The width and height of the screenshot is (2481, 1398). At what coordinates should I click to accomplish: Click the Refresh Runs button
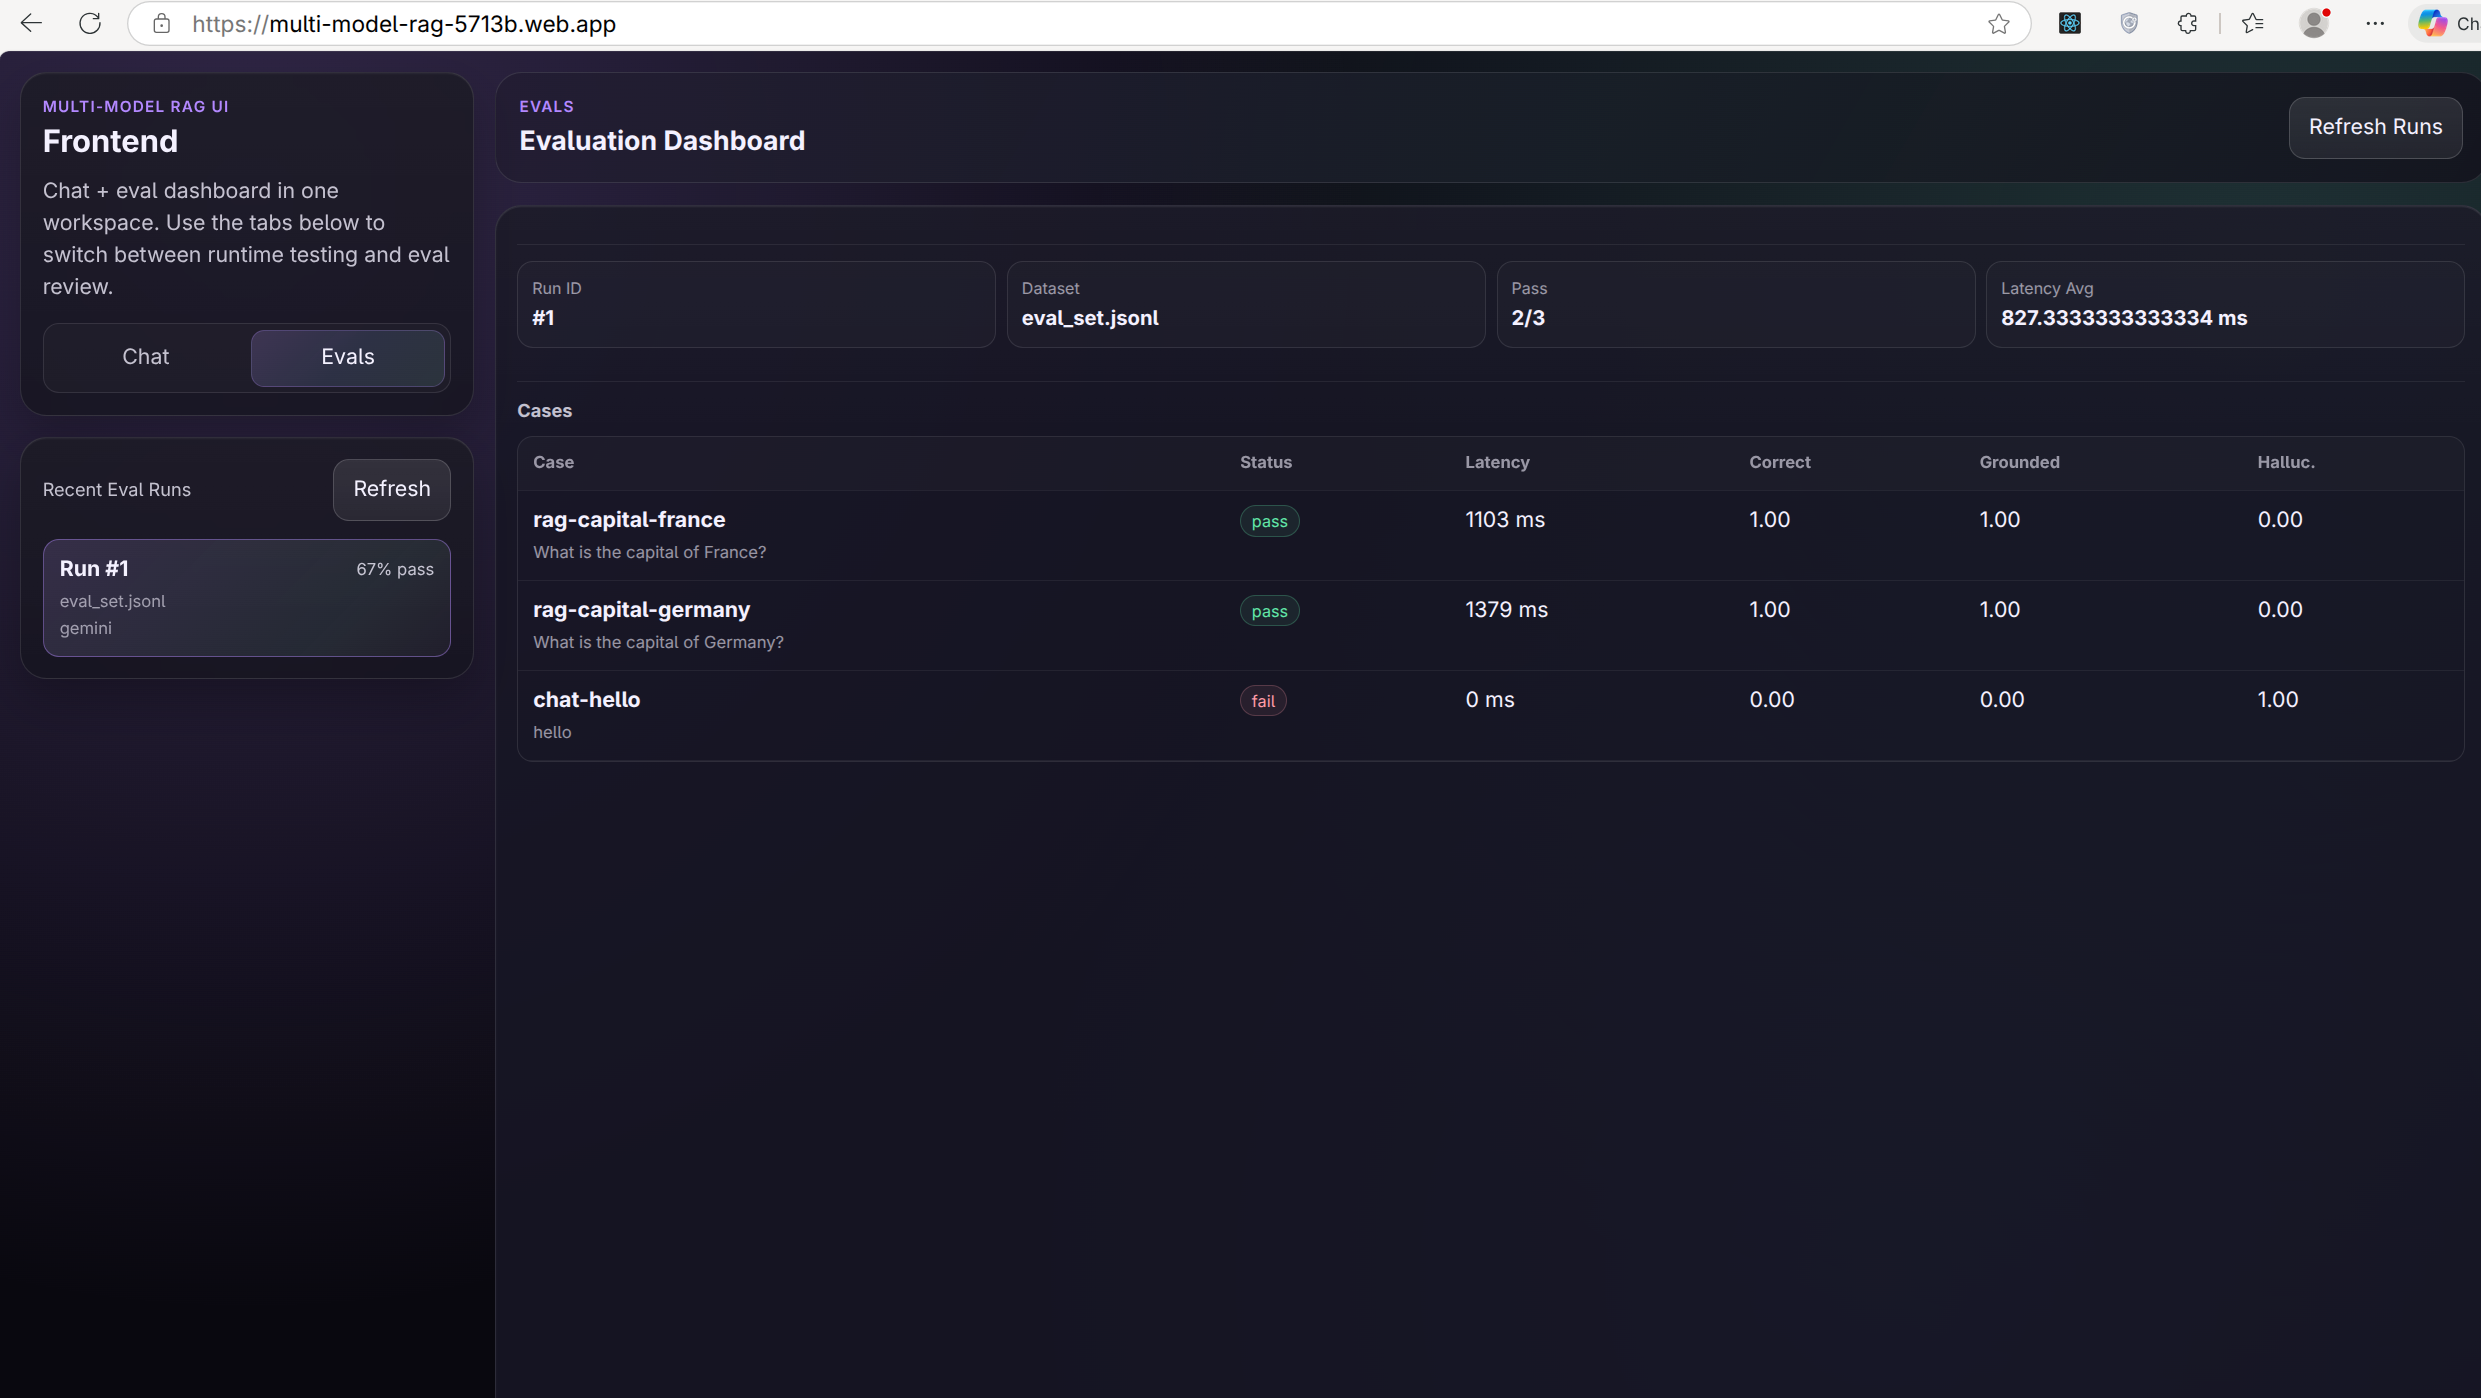[x=2375, y=127]
